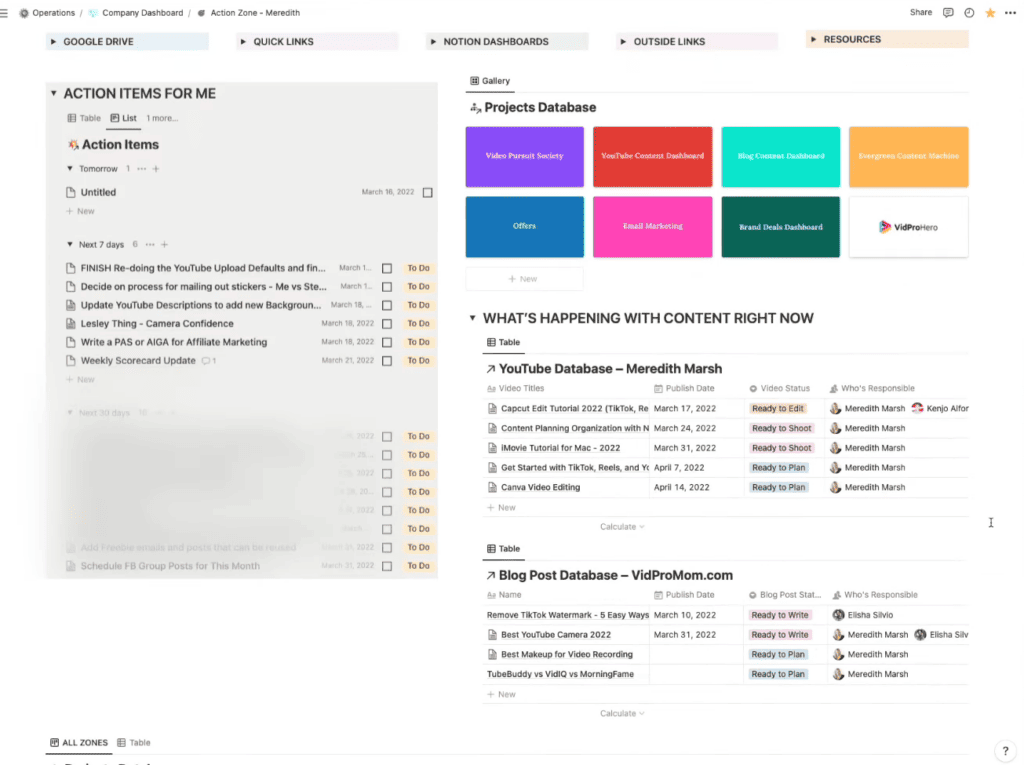Screen dimensions: 1024x765
Task: Show 1 more view in Action Items
Action: (162, 118)
